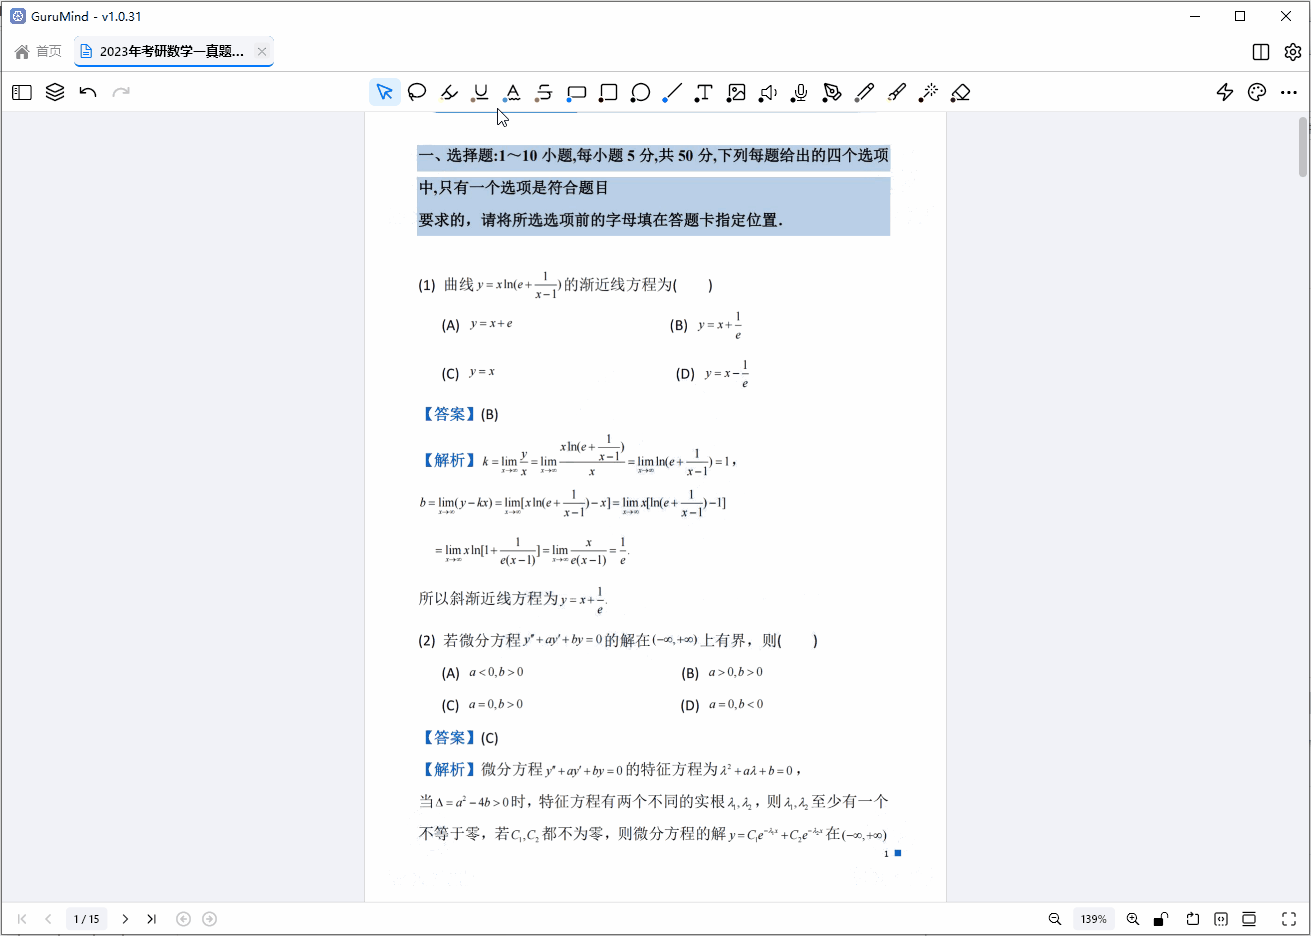Viewport: 1311px width, 936px height.
Task: Click the 【答案】(C) answer text
Action: [459, 738]
